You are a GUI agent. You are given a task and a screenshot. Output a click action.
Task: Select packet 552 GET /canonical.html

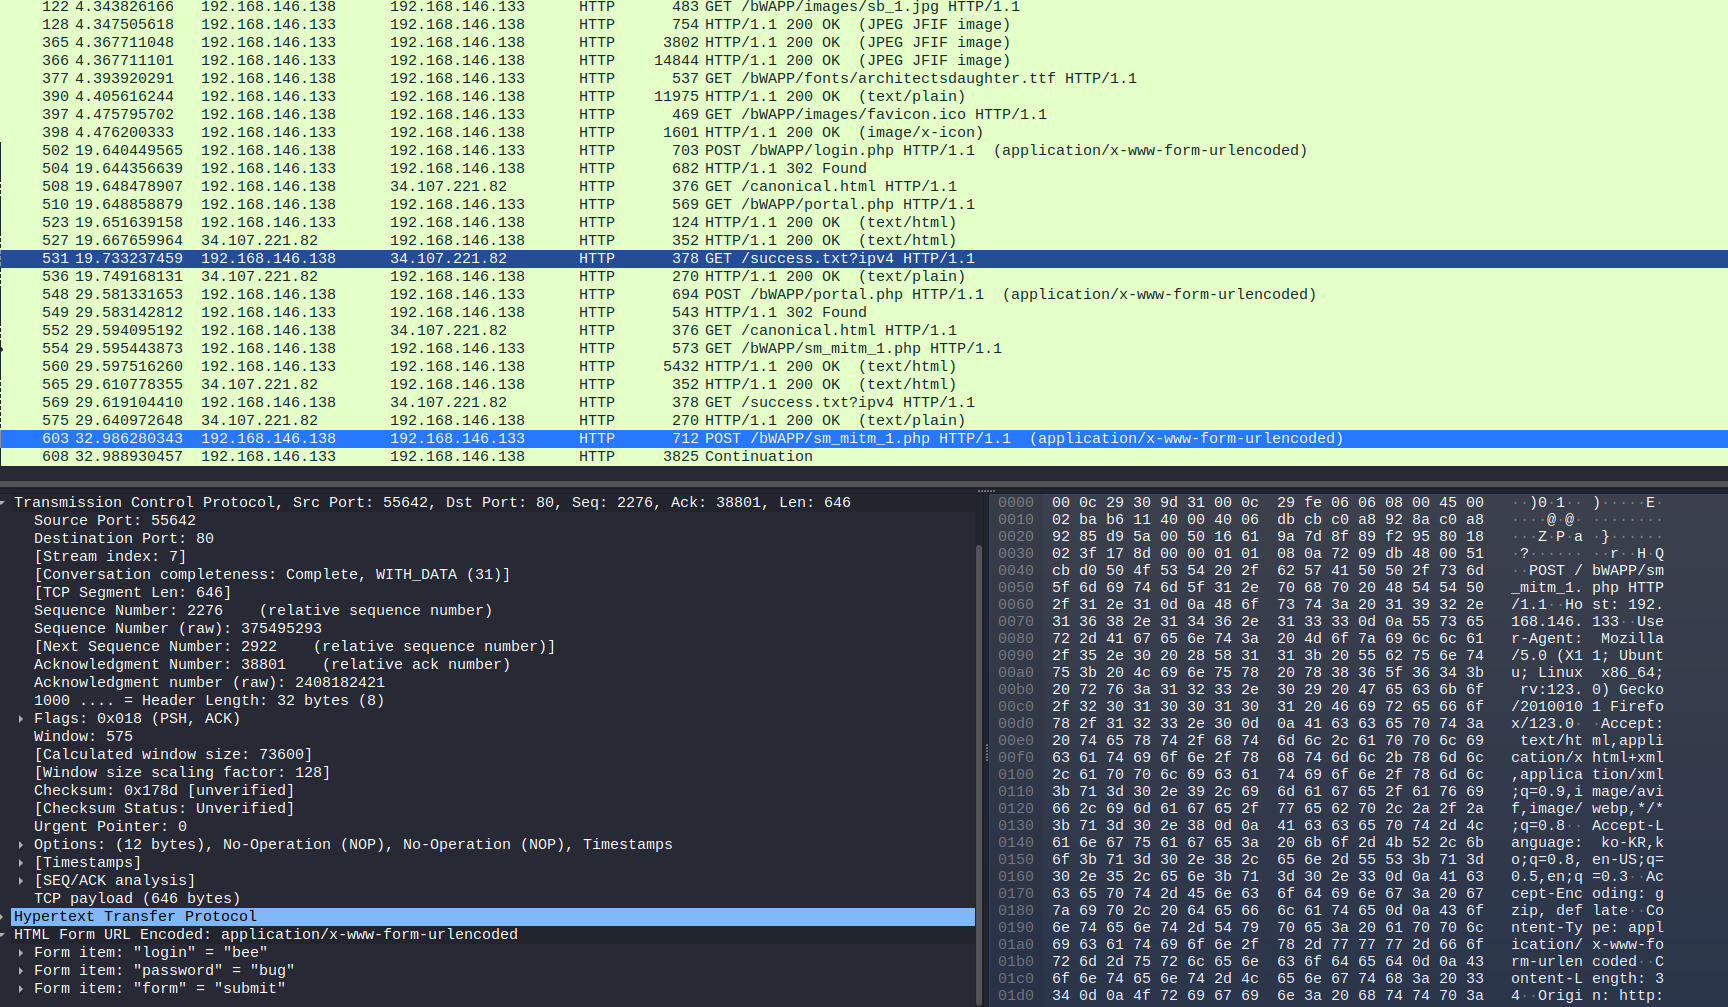864,330
